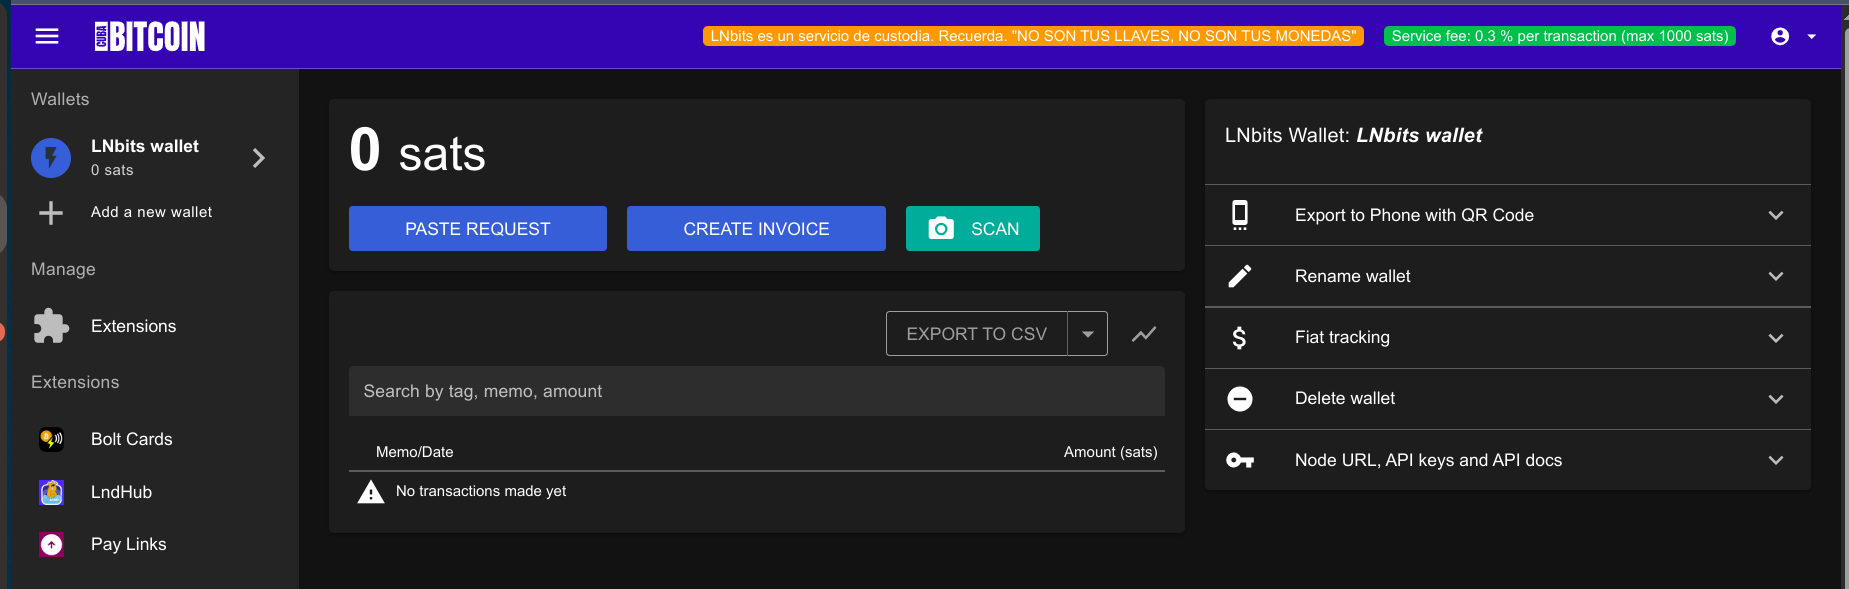This screenshot has height=589, width=1849.
Task: Open the Bolt Cards extension
Action: 131,439
